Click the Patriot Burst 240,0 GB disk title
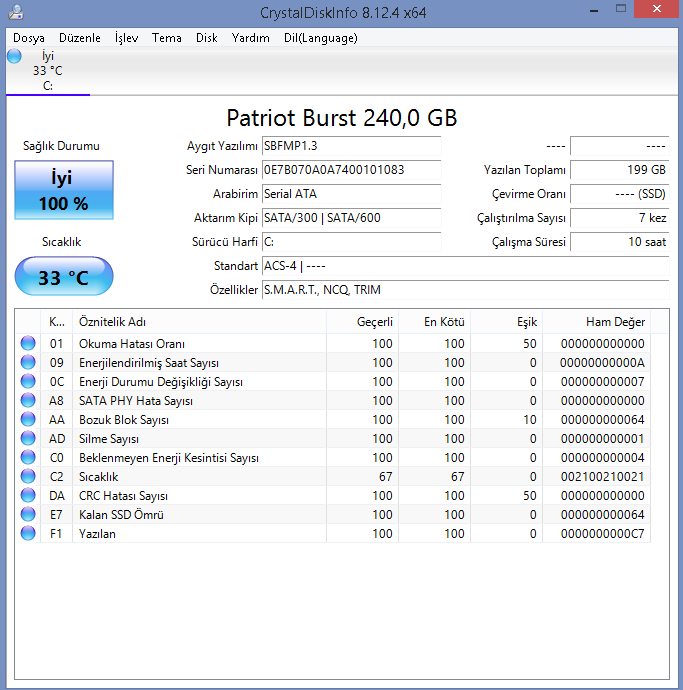This screenshot has width=683, height=690. (342, 118)
